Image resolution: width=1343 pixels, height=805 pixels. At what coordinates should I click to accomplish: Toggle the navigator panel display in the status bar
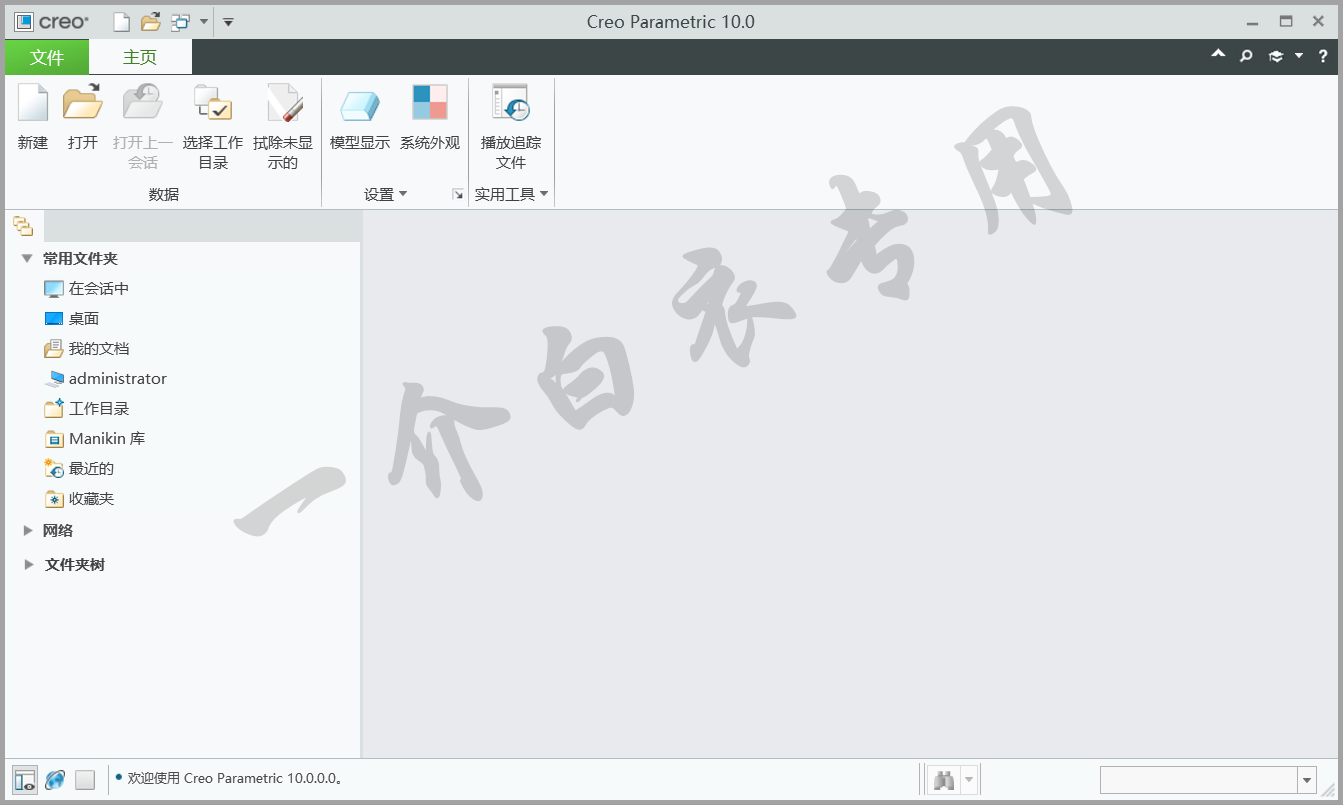[x=25, y=780]
